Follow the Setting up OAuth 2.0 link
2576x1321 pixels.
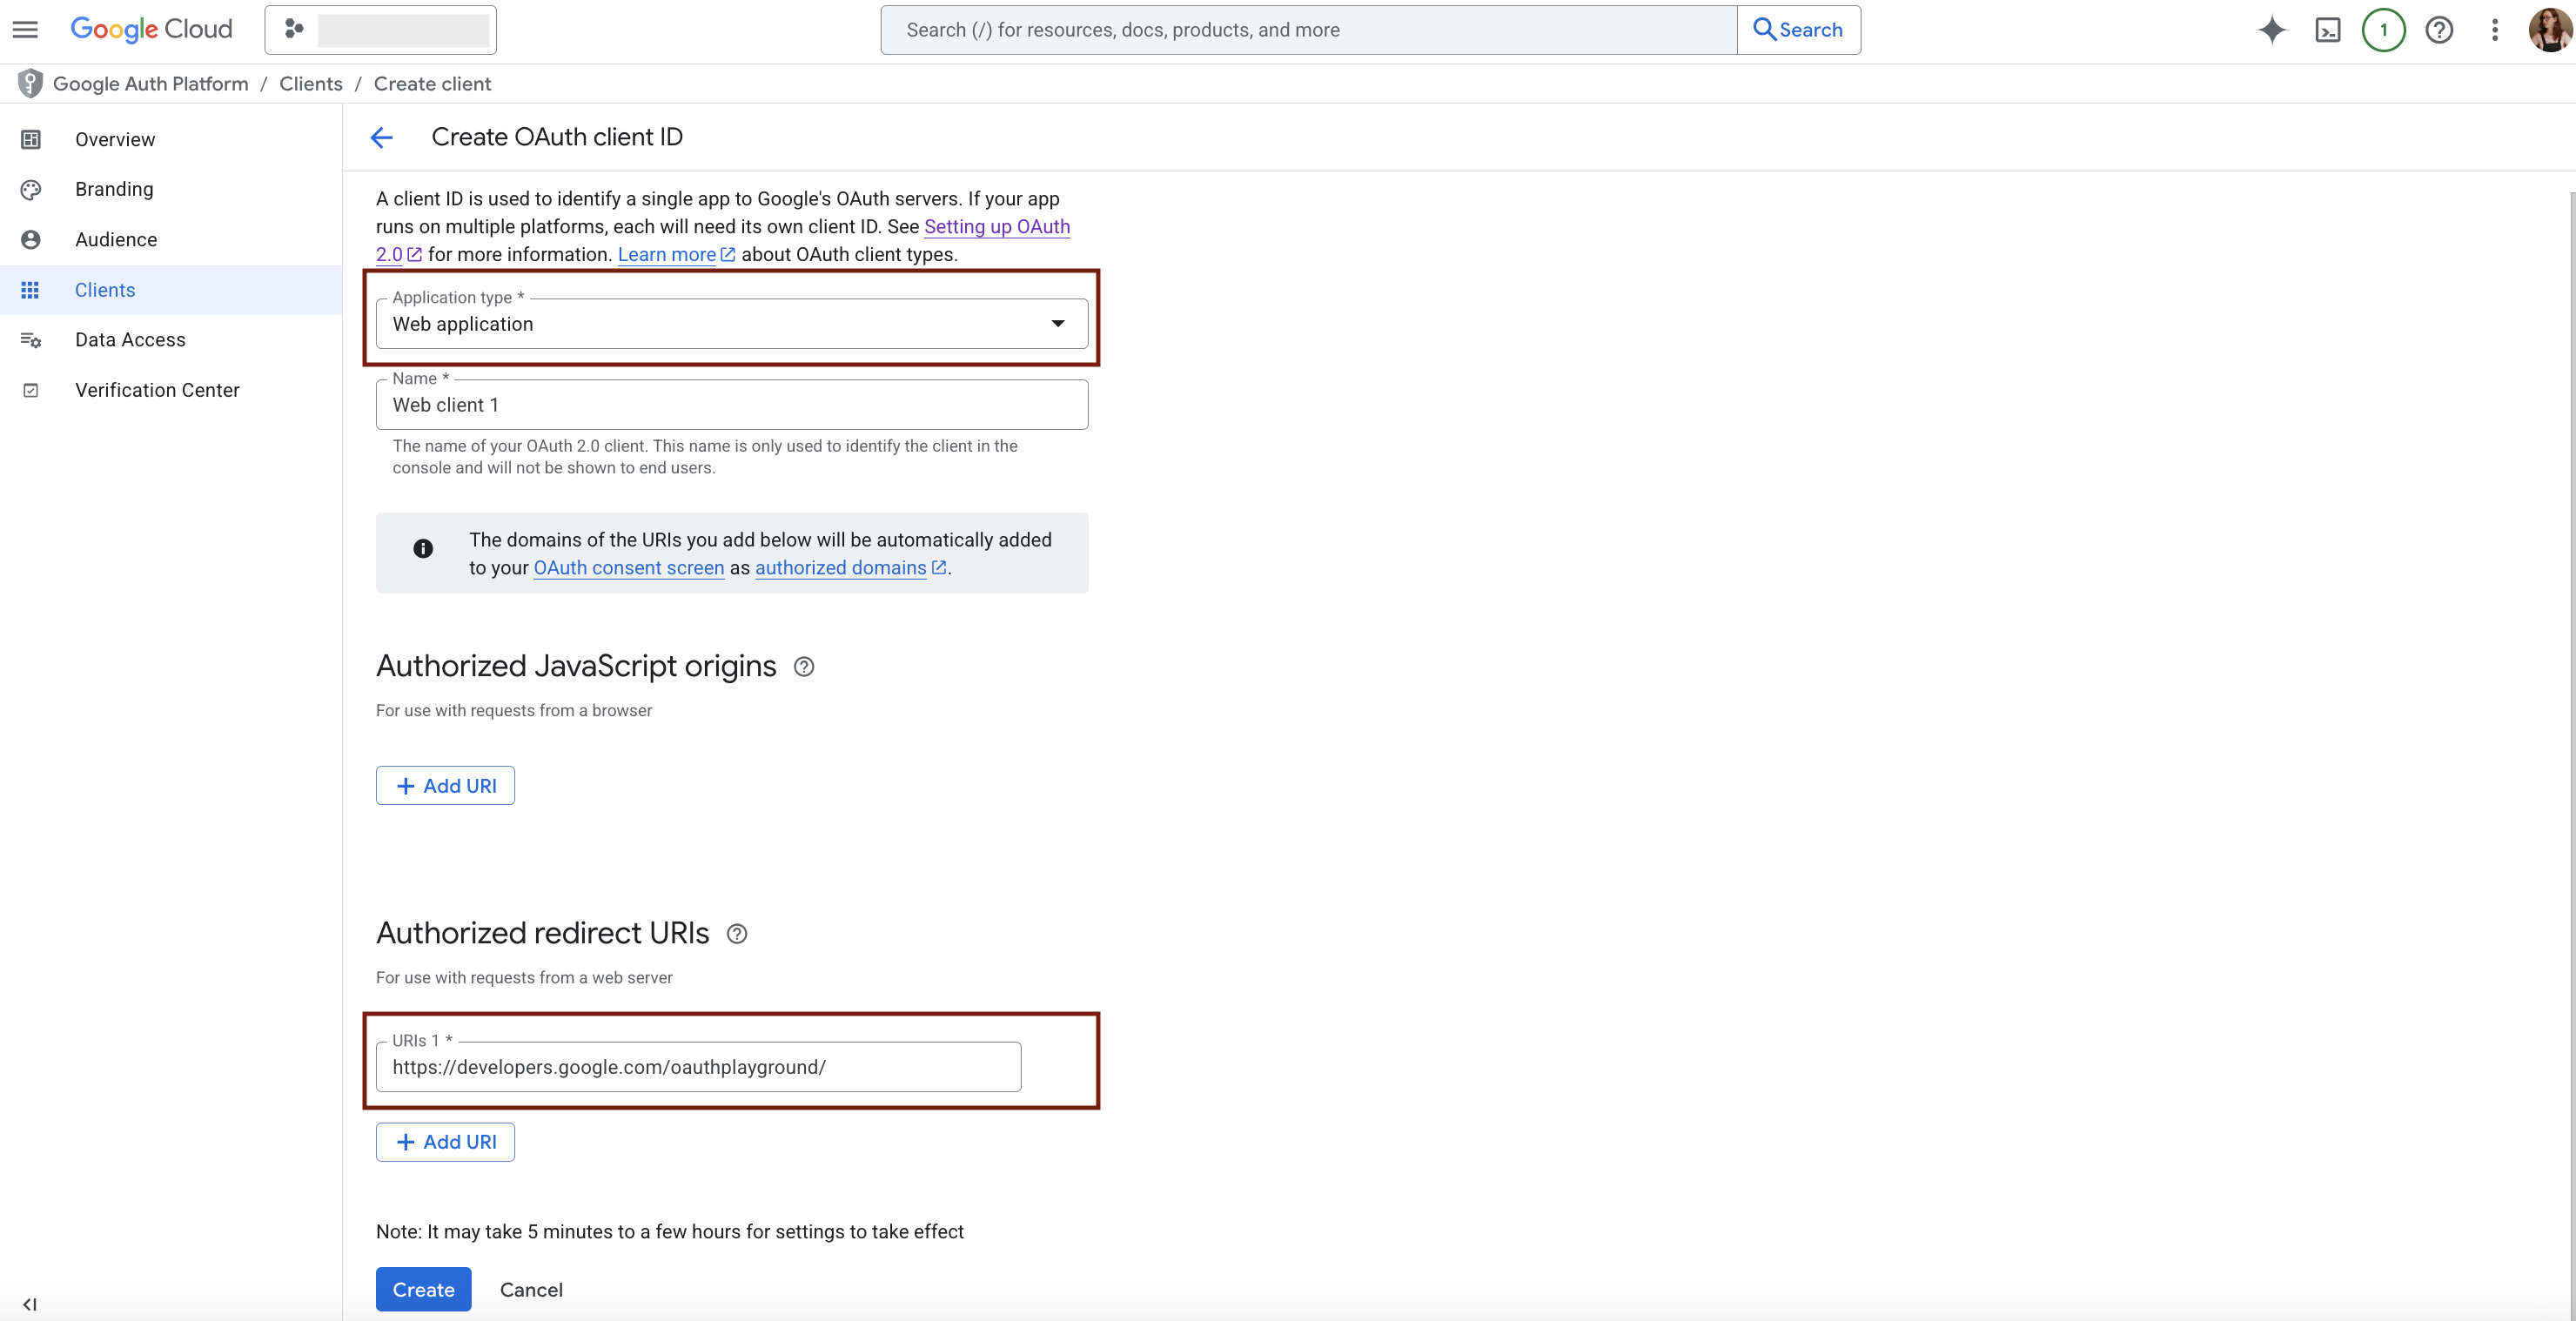tap(996, 227)
